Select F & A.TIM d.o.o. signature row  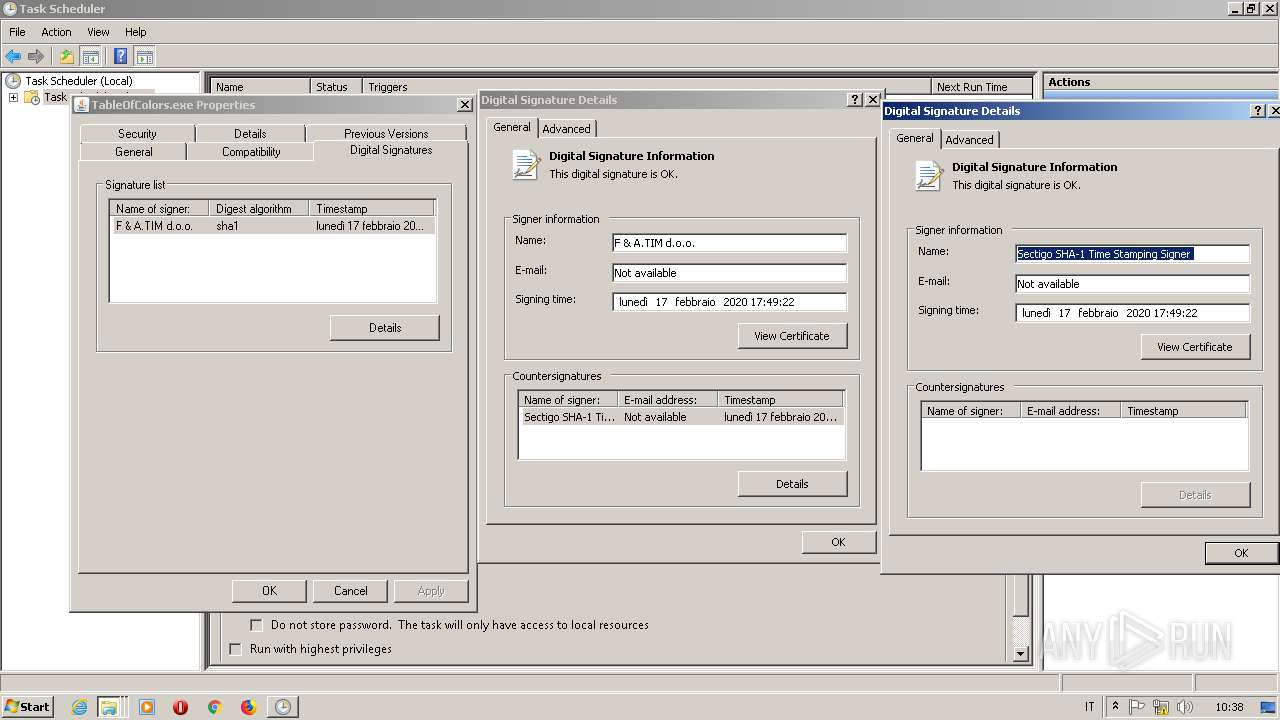(272, 226)
